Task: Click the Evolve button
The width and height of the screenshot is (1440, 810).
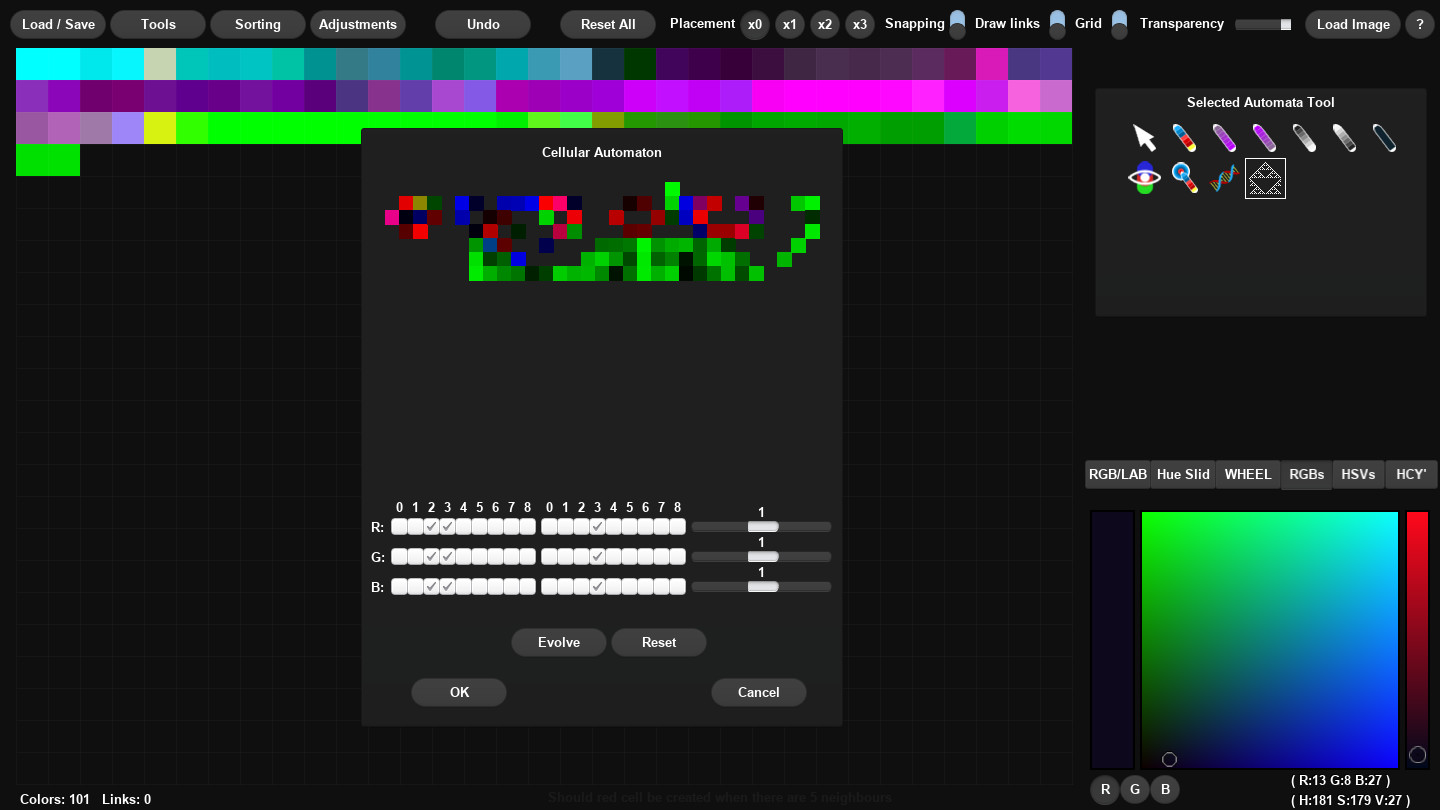Action: (x=558, y=642)
